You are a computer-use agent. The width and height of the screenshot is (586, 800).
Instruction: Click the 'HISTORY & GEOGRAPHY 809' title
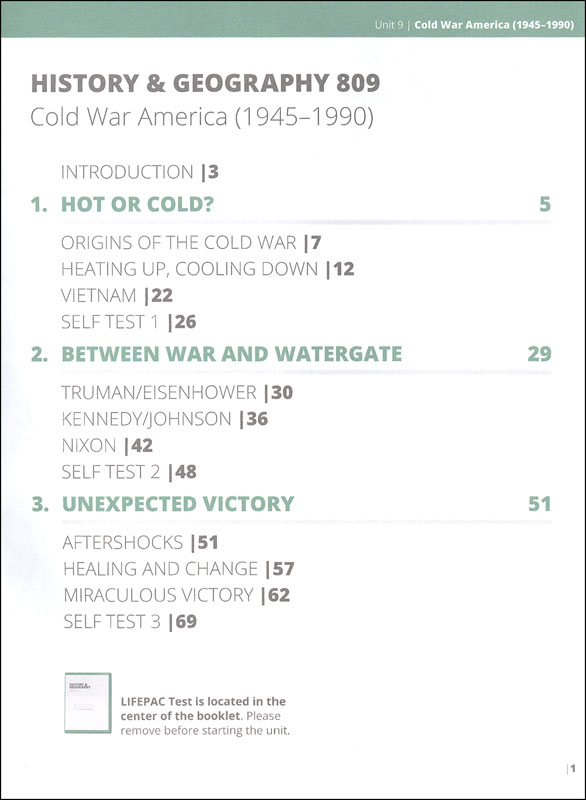tap(205, 83)
